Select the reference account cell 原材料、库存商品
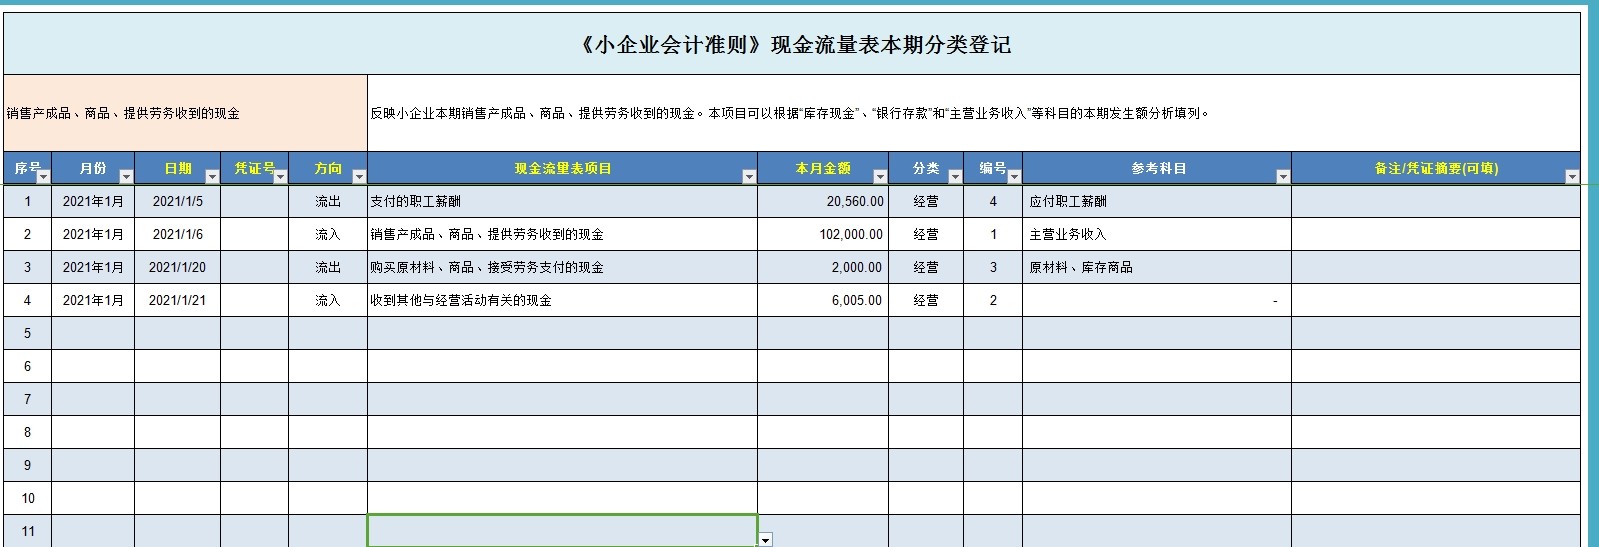Screen dimensions: 1599x547 (x=1157, y=267)
